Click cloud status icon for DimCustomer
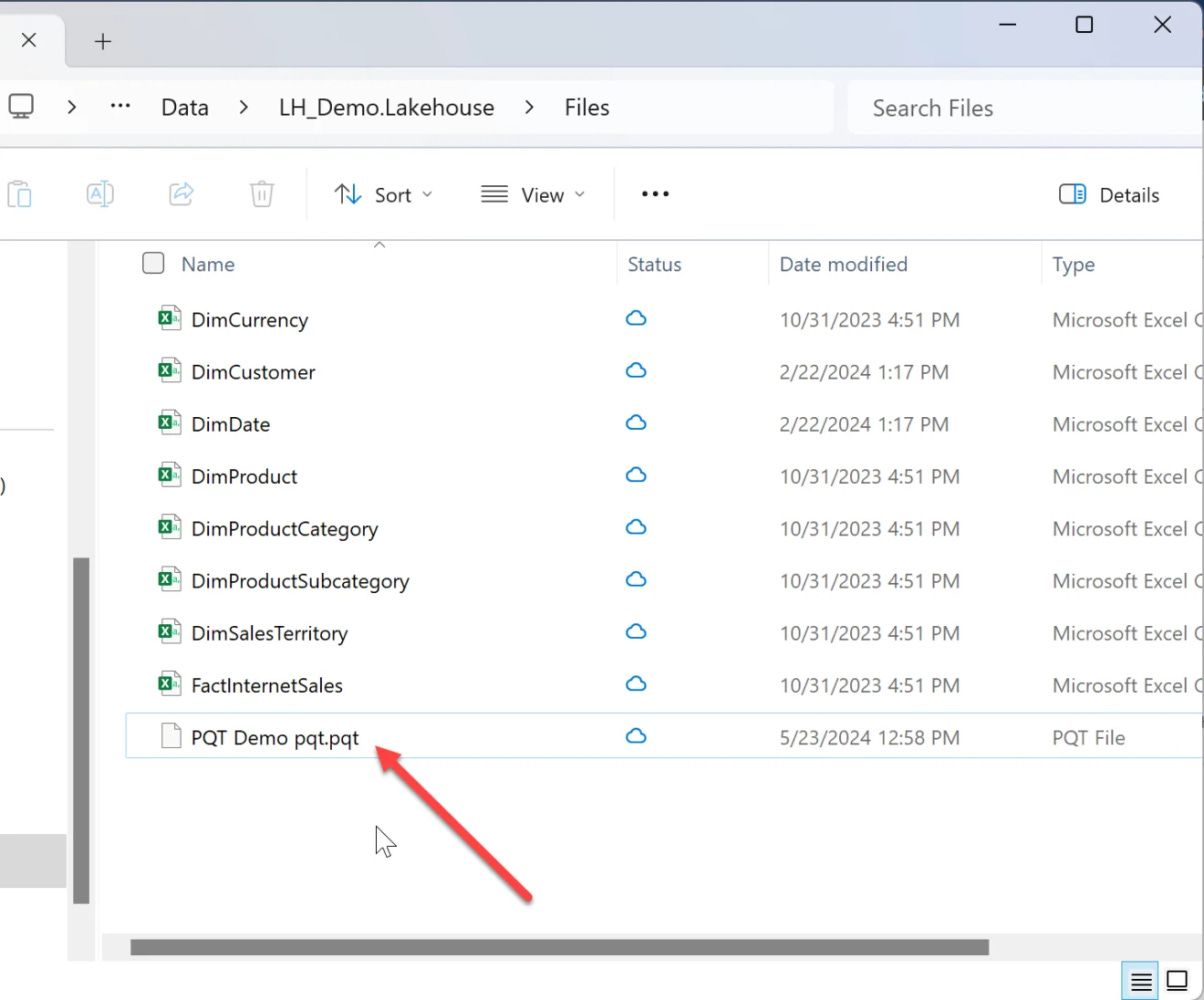The image size is (1204, 1000). [635, 371]
